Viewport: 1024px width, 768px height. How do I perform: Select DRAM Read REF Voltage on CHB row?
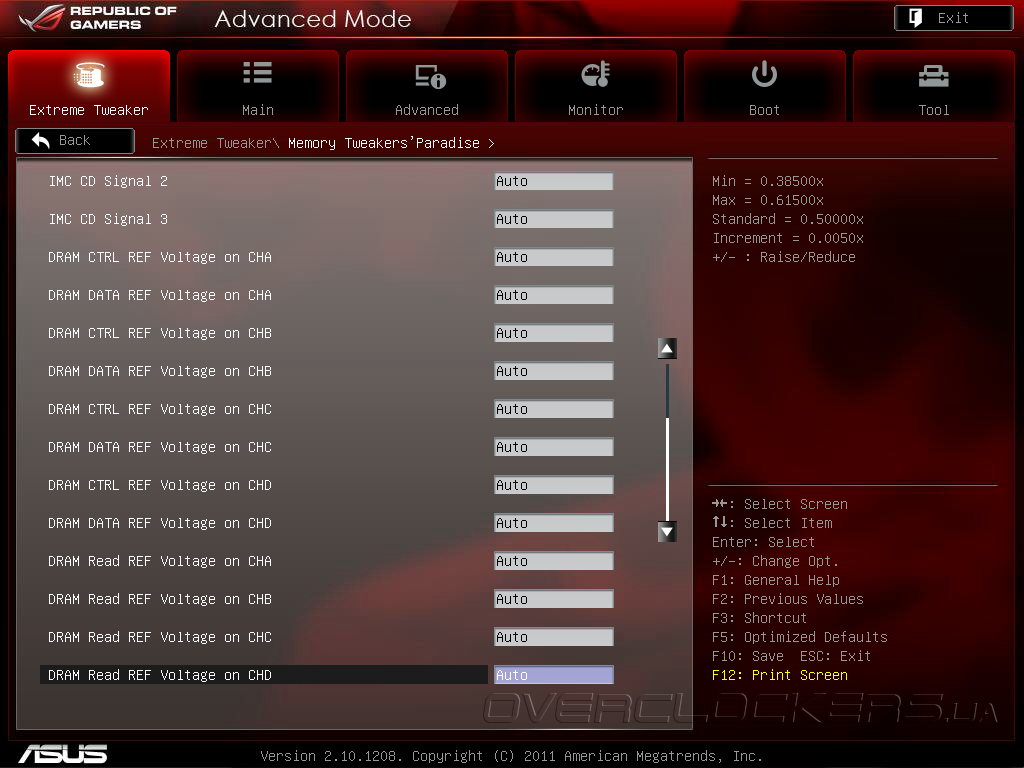pos(160,599)
